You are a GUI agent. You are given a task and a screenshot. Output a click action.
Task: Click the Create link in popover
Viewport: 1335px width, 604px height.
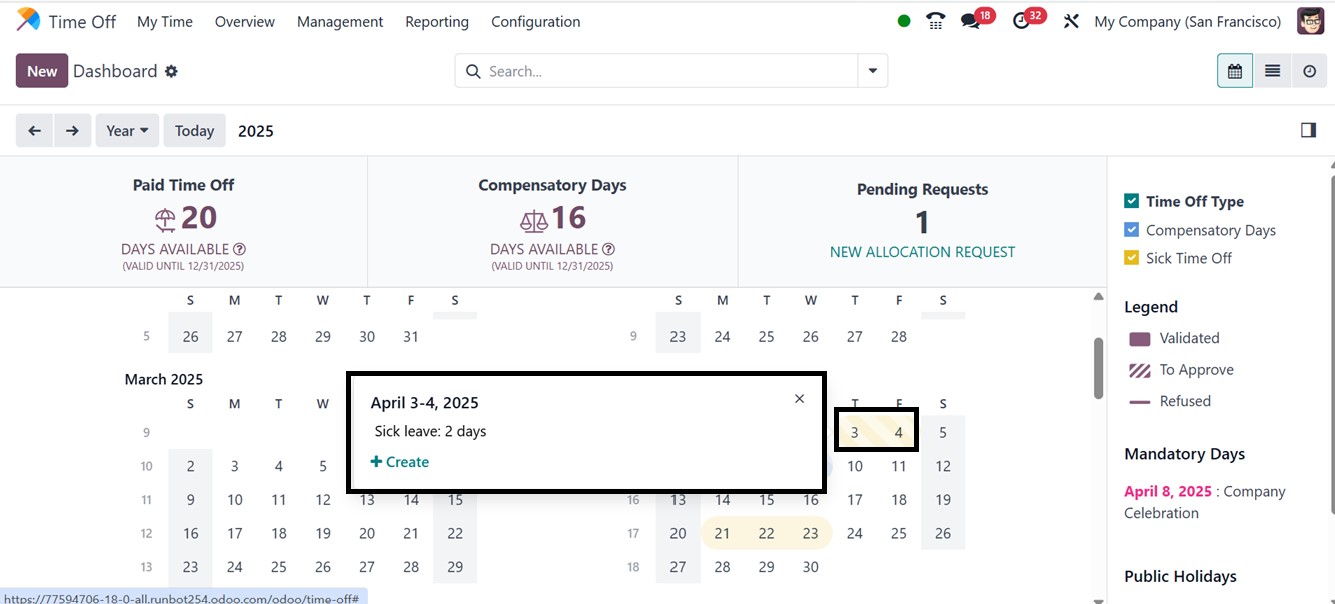(400, 462)
